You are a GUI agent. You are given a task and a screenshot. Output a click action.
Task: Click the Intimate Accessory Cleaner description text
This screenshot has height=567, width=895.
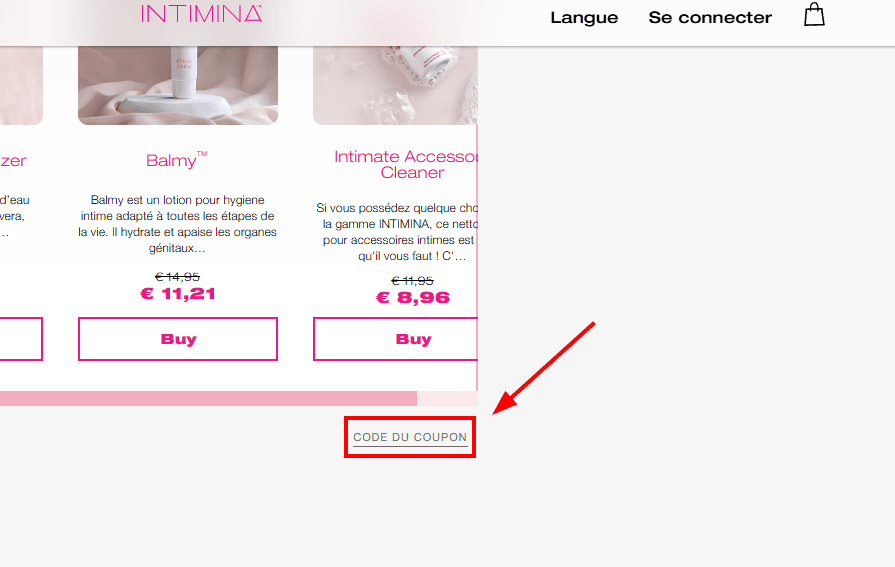point(397,232)
